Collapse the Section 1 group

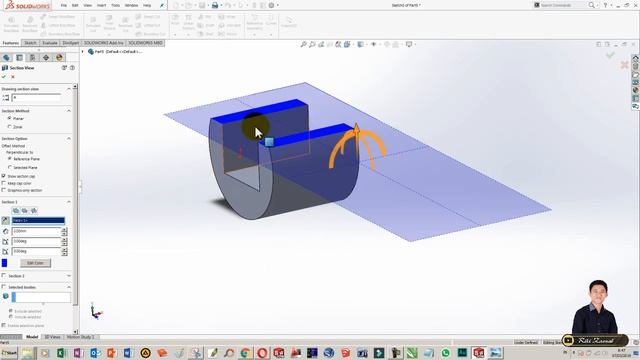[69, 202]
